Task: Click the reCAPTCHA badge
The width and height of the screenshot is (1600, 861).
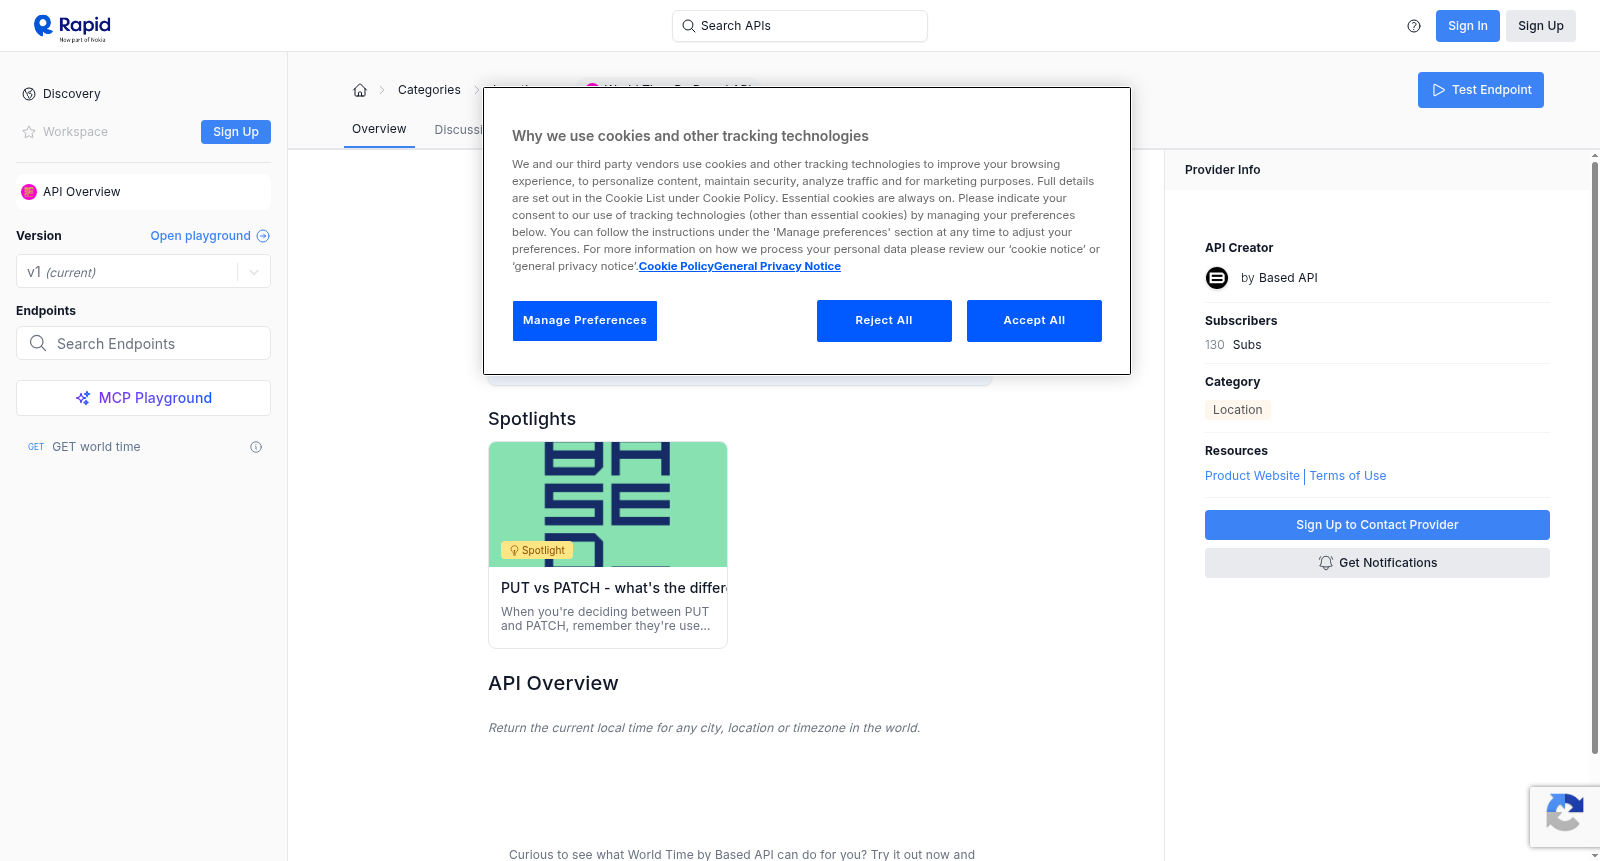Action: point(1564,817)
